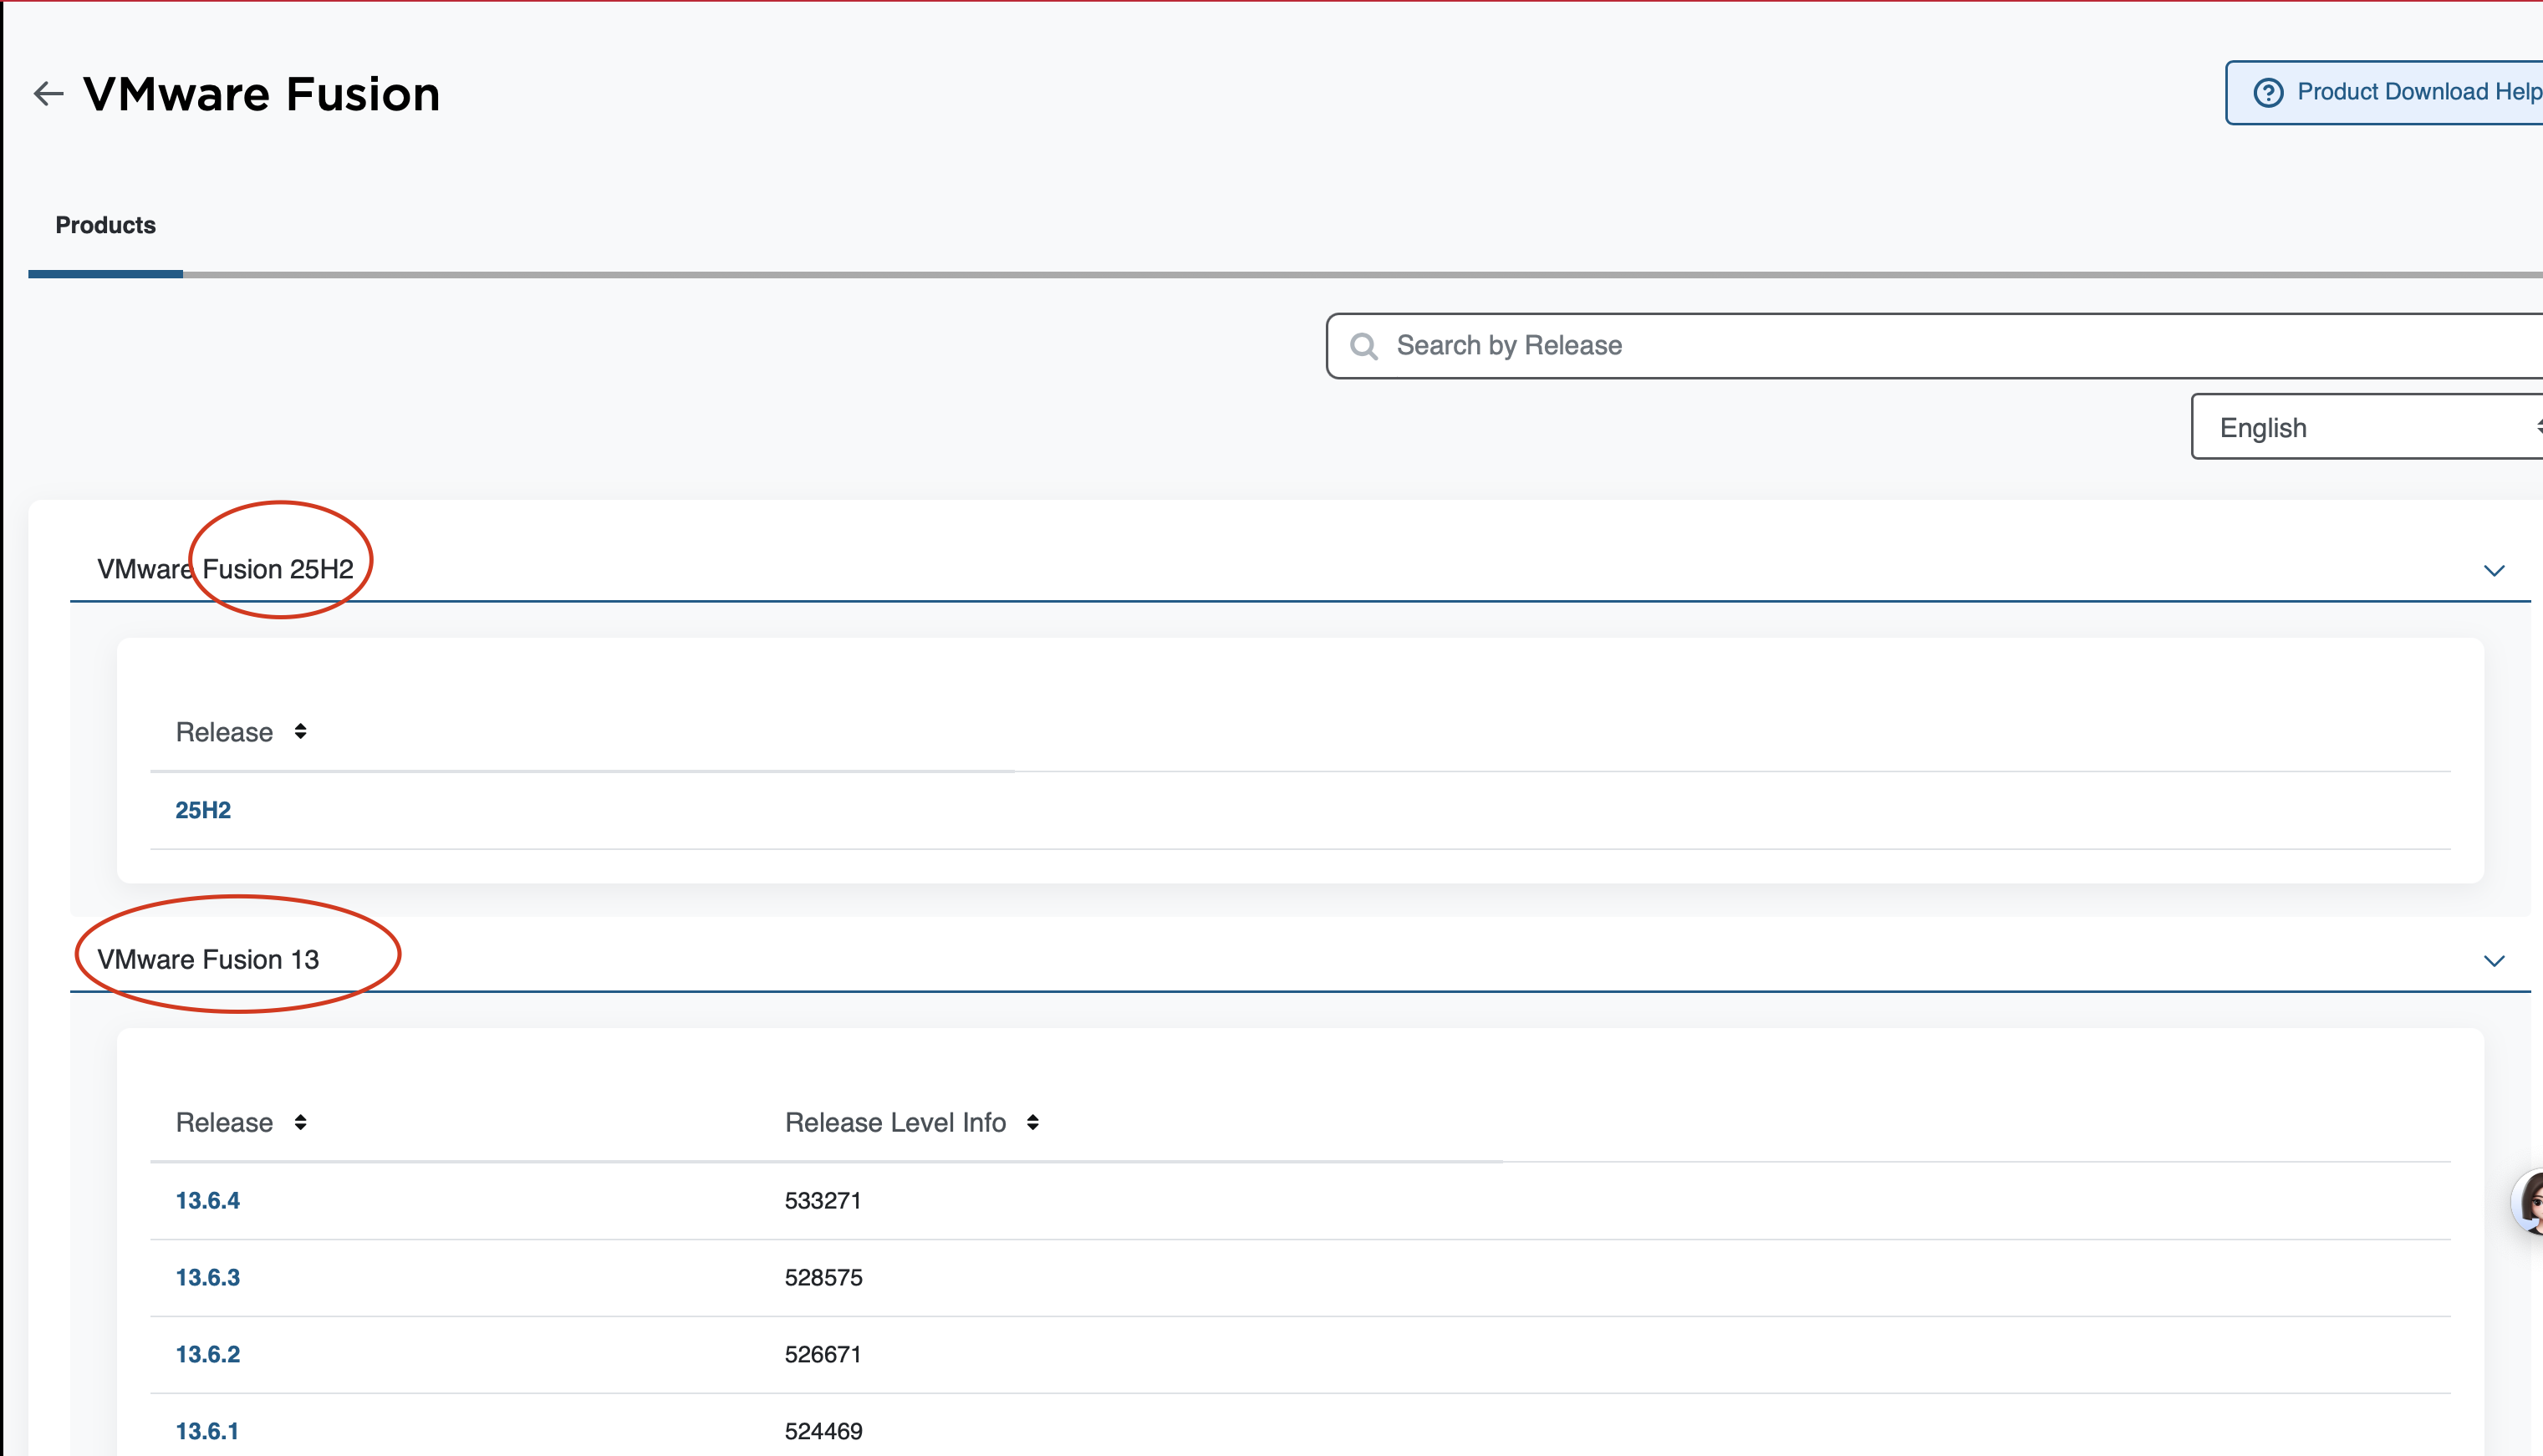The width and height of the screenshot is (2543, 1456).
Task: Click the VMware Fusion 25H2 heading
Action: pos(225,569)
